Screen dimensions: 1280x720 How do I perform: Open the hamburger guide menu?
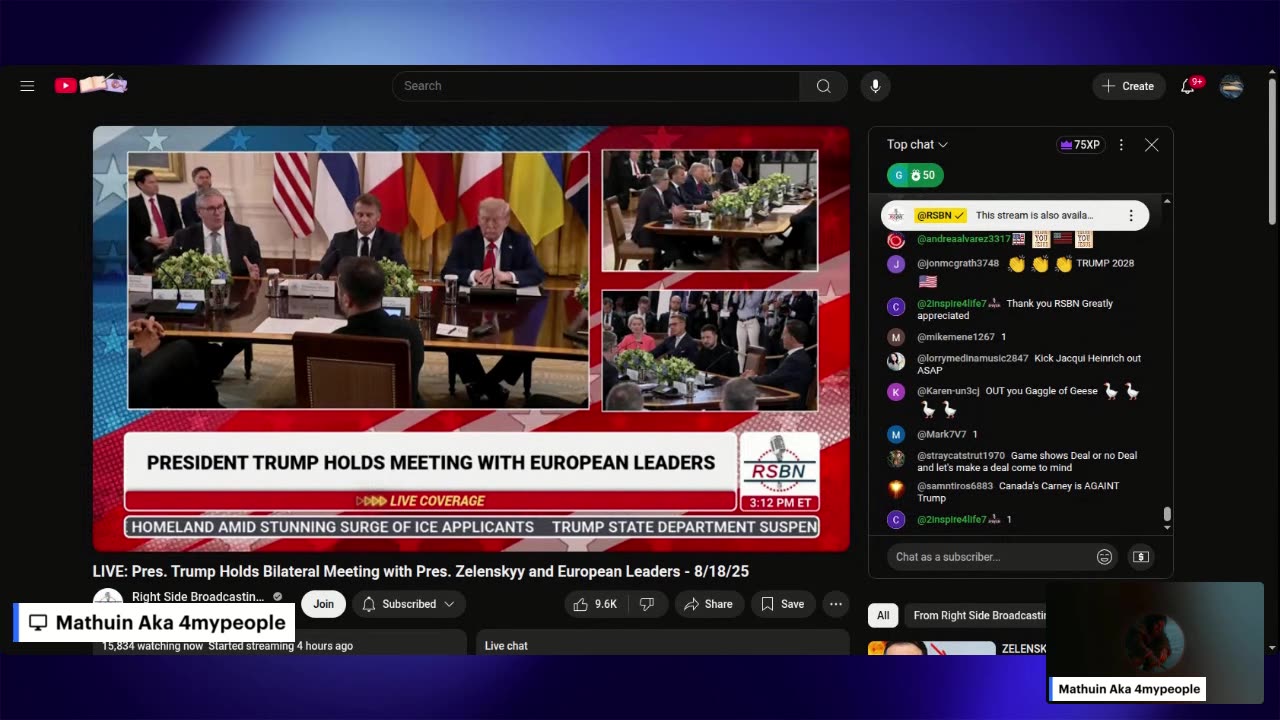click(x=27, y=86)
